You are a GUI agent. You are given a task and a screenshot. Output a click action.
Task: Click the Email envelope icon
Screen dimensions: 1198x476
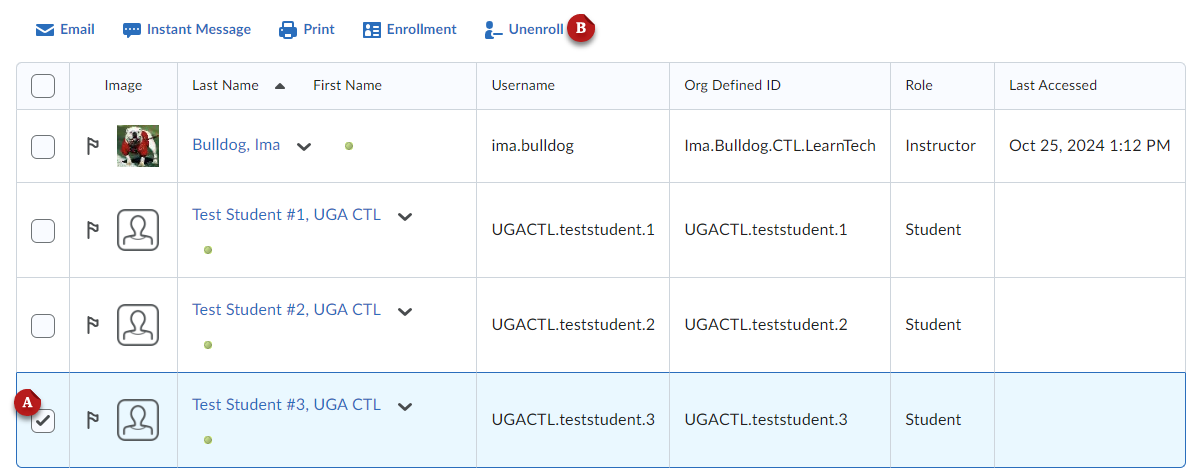tap(44, 30)
